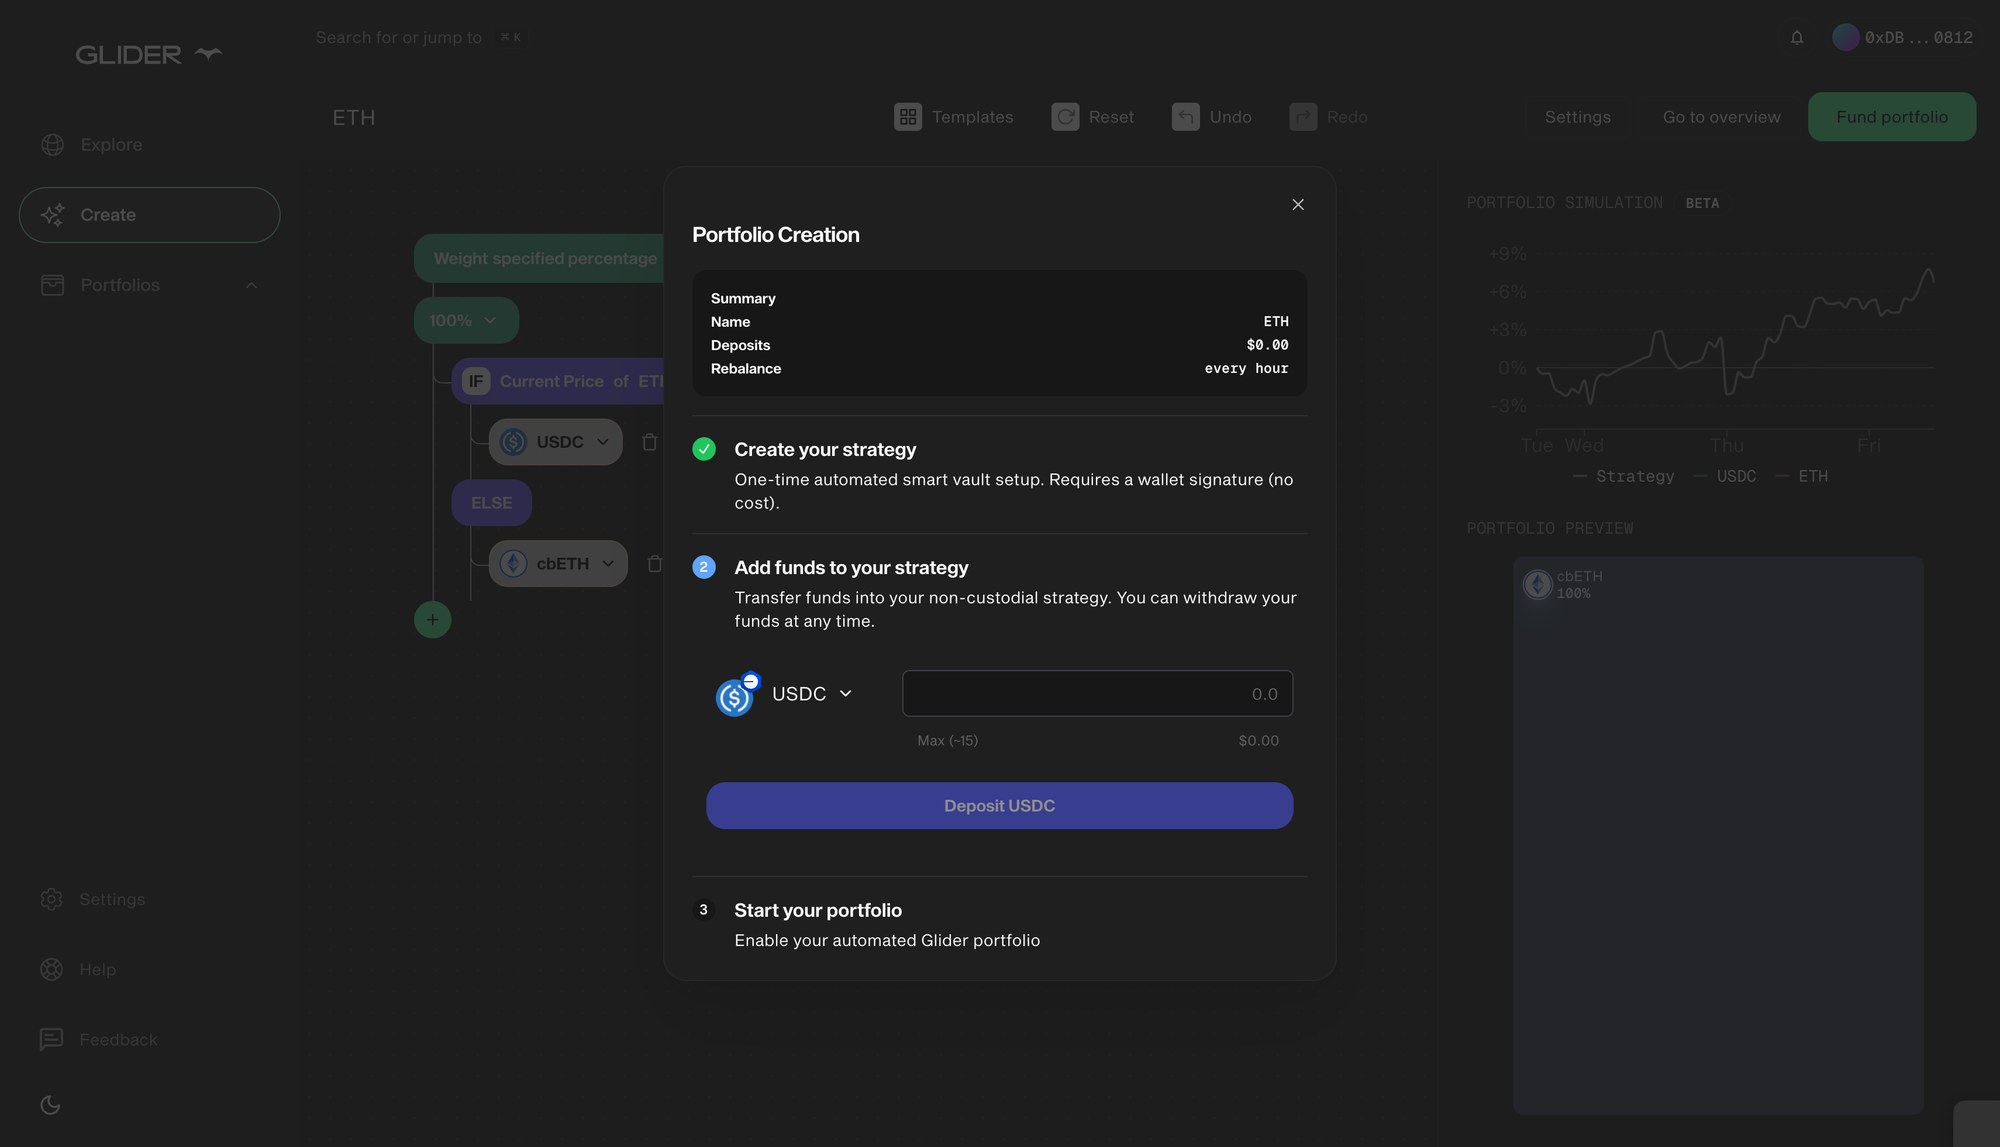Open the Feedback chat icon

[51, 1040]
